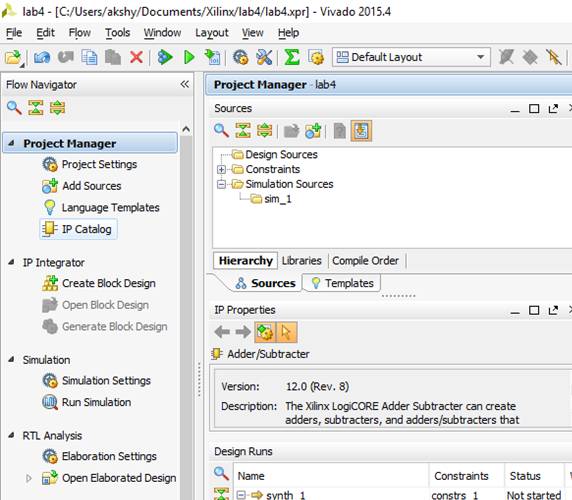572x500 pixels.
Task: Click Run Synthesis green play icon
Action: [x=189, y=57]
